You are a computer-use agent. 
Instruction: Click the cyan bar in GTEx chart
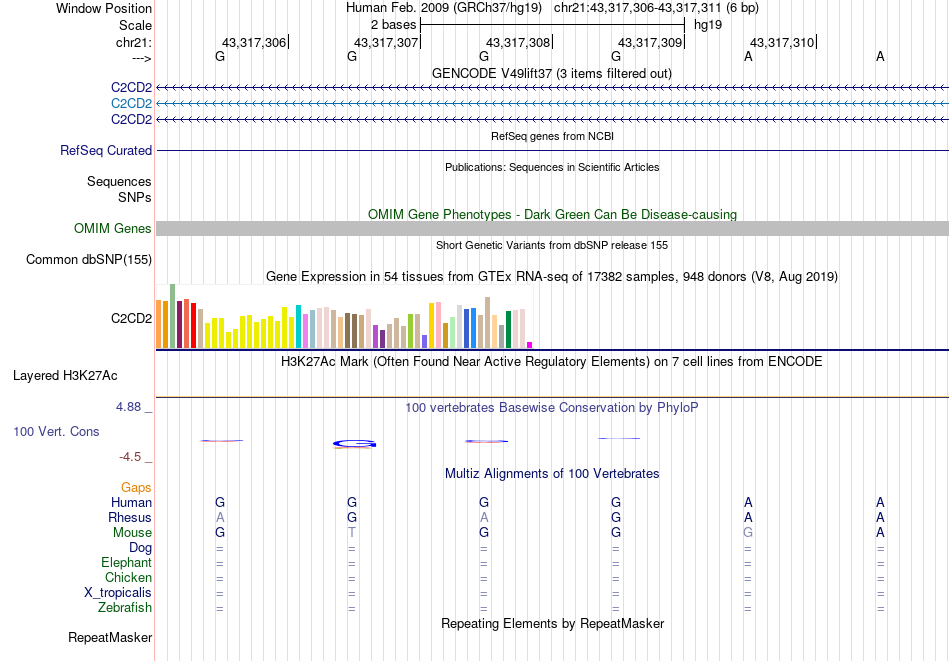(299, 327)
